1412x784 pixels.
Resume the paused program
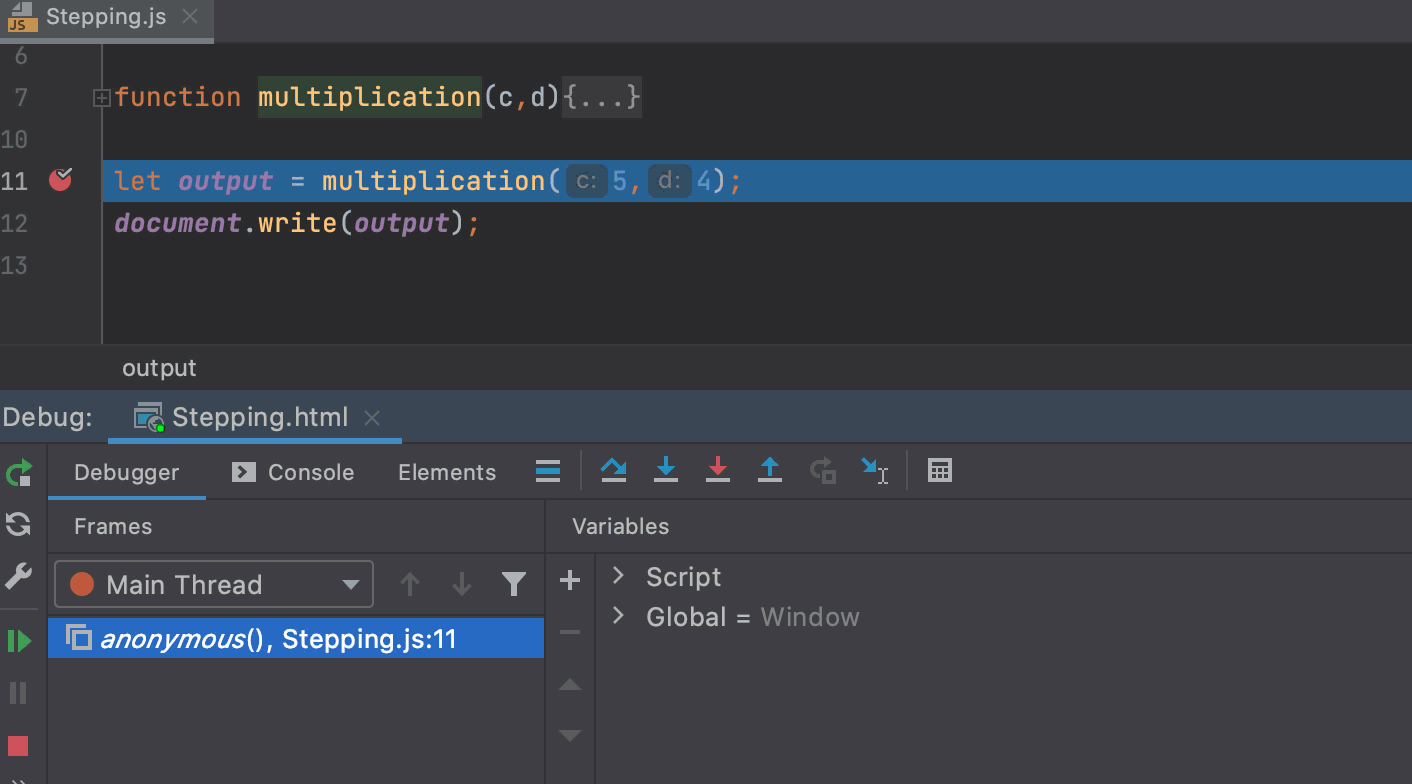(x=18, y=640)
